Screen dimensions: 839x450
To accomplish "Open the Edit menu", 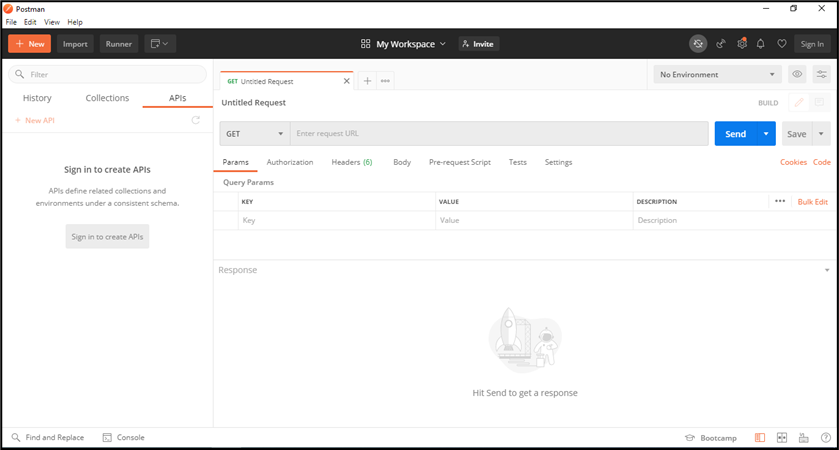I will 30,22.
